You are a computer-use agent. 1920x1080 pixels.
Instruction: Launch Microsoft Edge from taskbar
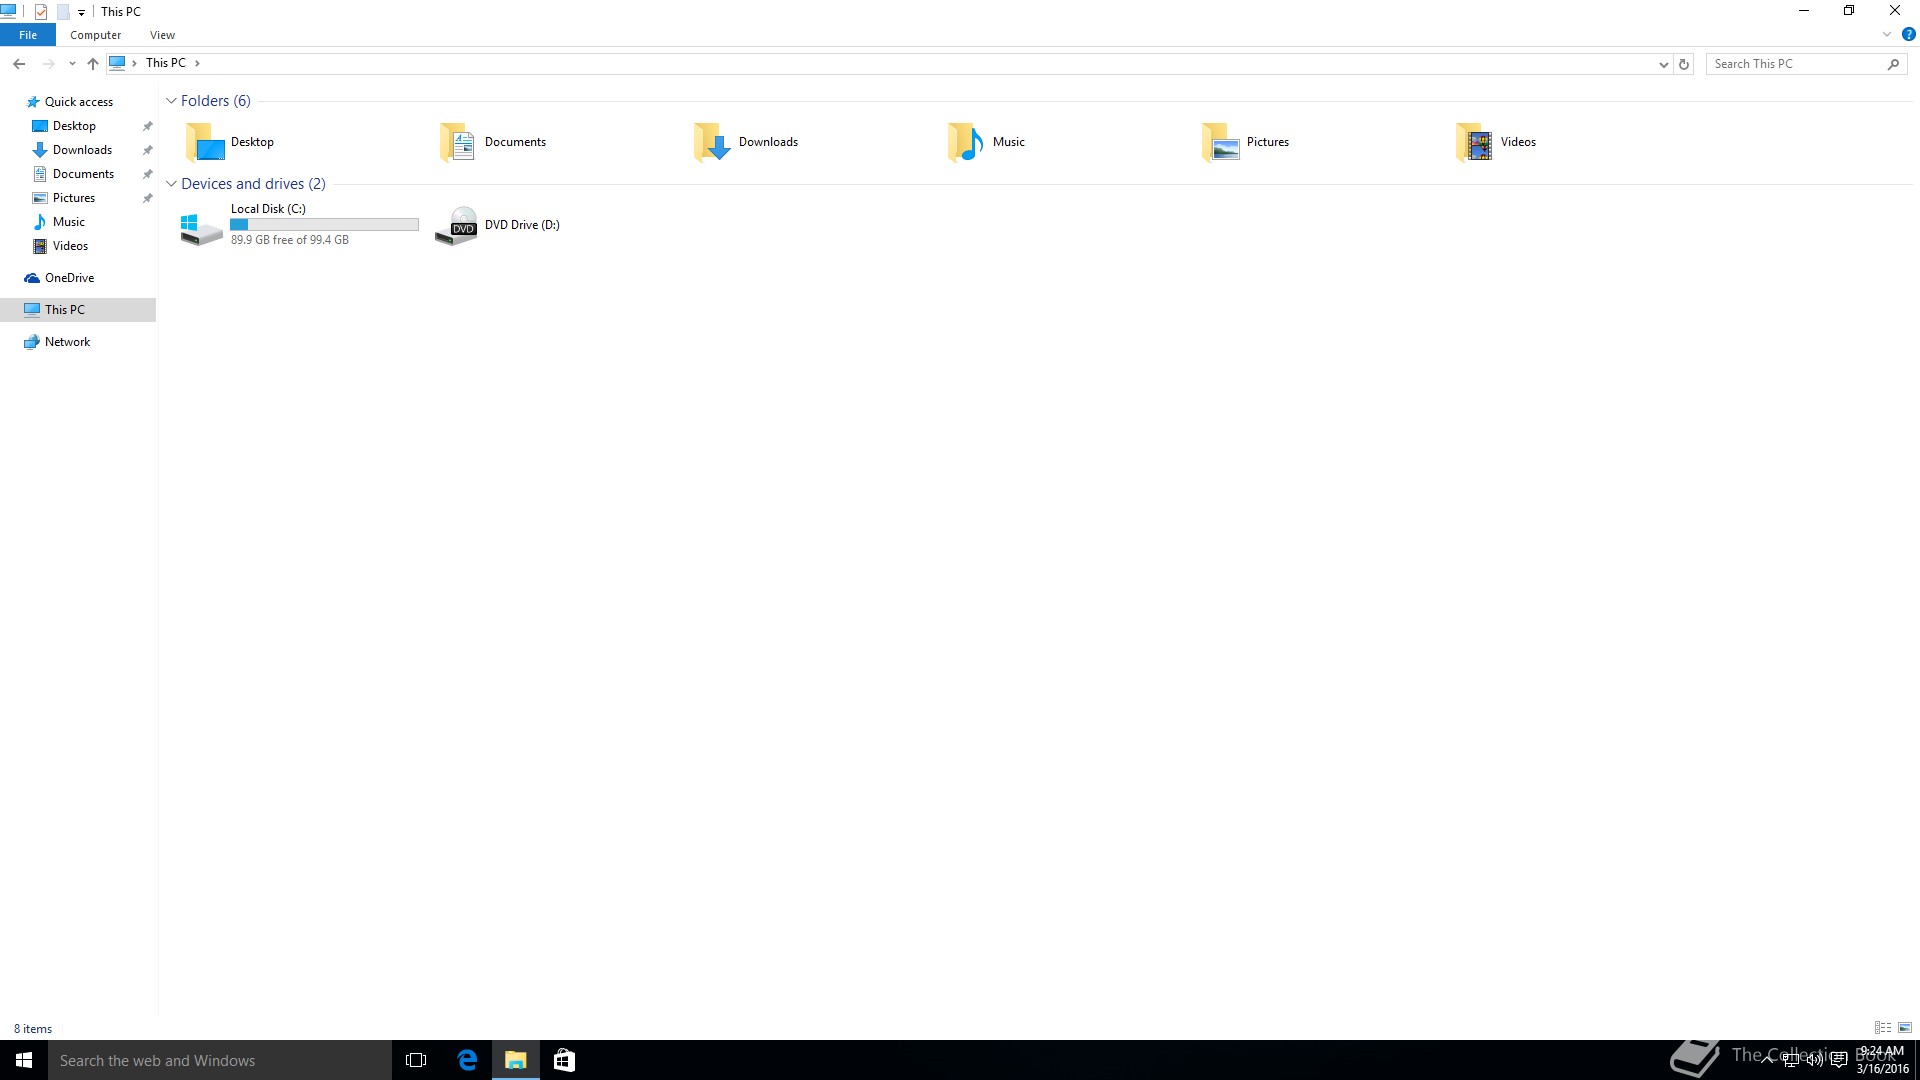(x=467, y=1060)
